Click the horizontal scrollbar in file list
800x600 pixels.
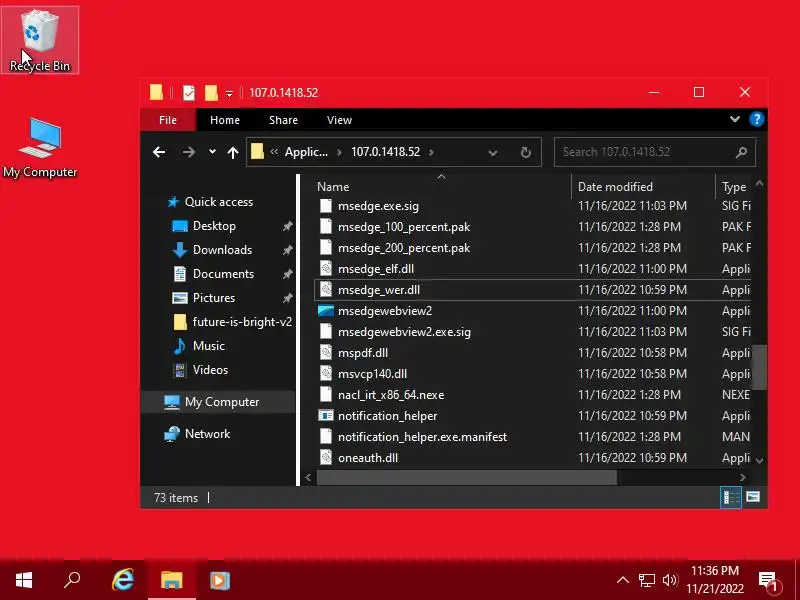(x=466, y=478)
